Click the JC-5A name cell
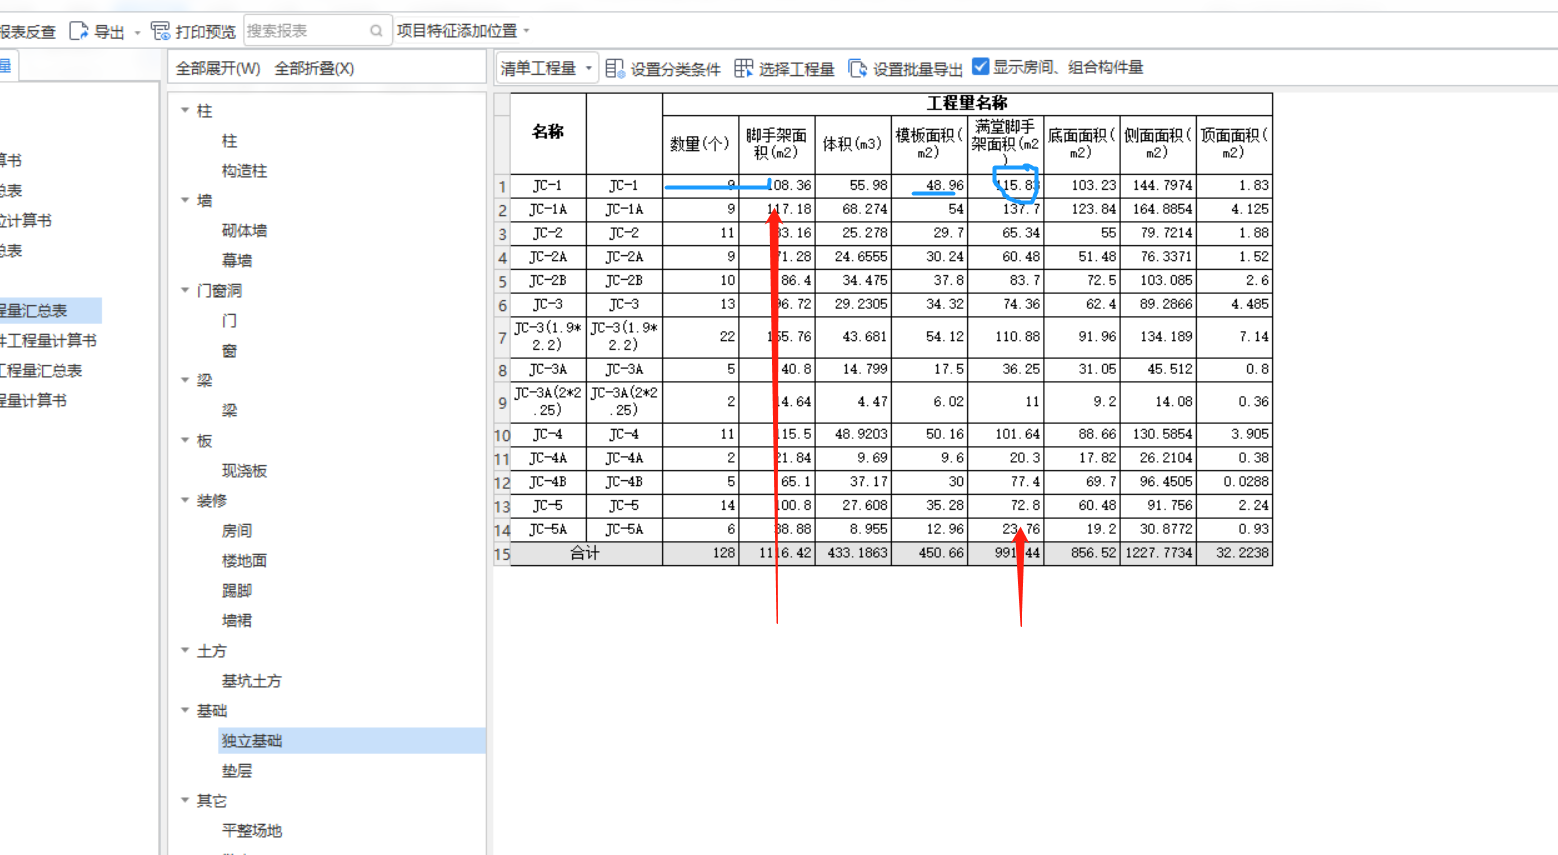The image size is (1558, 855). pyautogui.click(x=548, y=530)
